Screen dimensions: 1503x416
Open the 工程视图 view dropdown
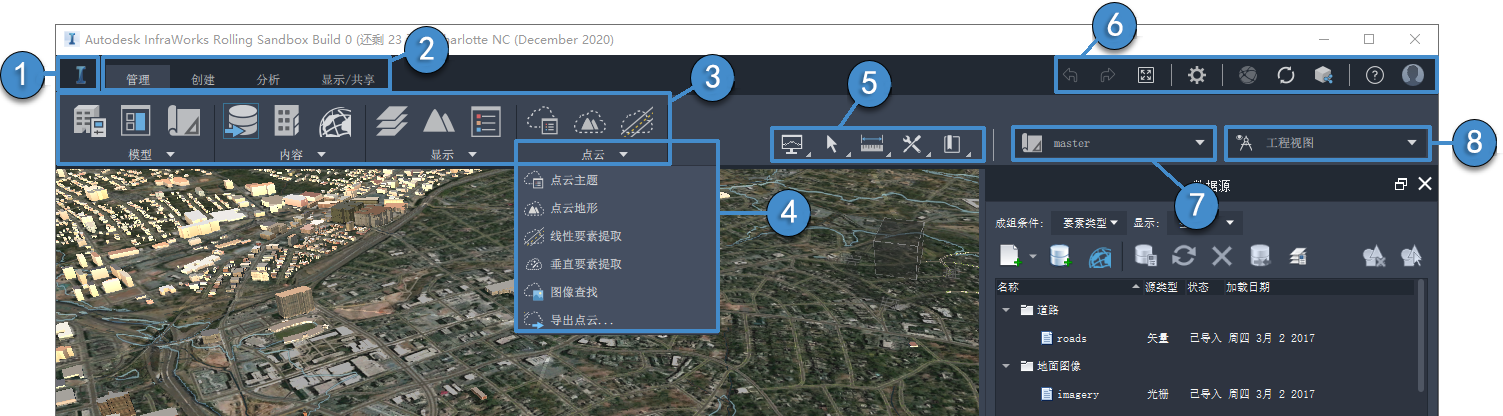click(1326, 143)
